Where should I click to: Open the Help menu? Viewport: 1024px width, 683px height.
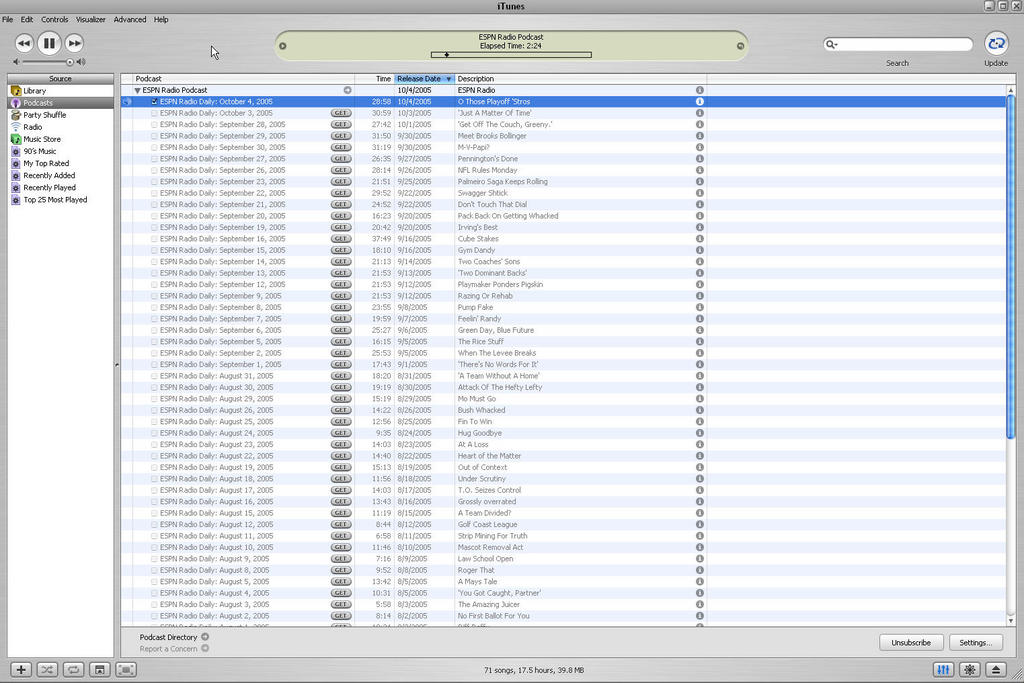(x=161, y=20)
